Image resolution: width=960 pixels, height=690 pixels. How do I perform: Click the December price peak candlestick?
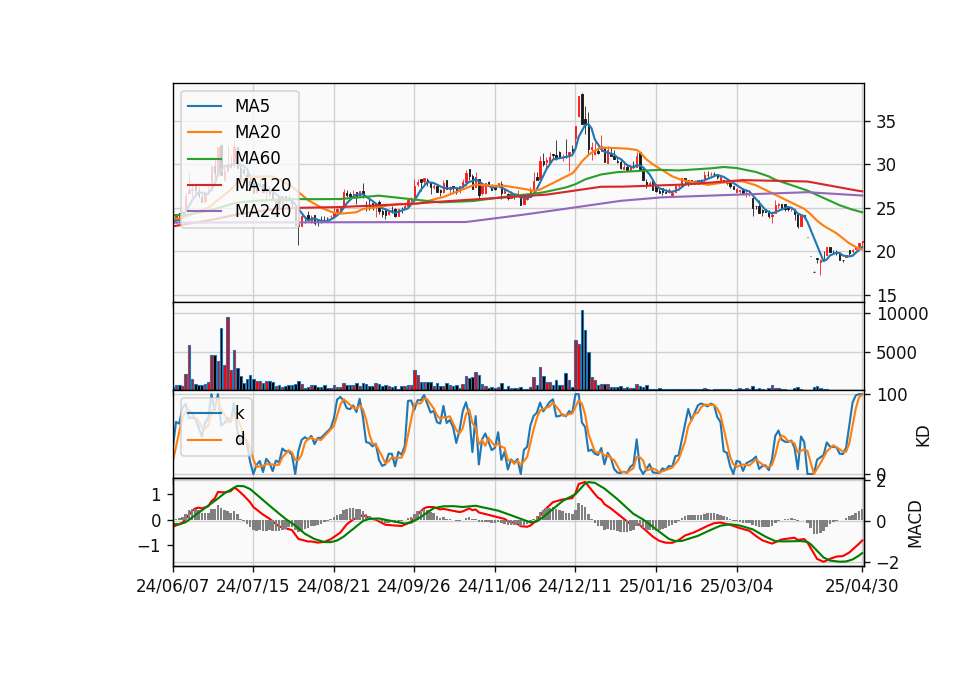point(582,110)
